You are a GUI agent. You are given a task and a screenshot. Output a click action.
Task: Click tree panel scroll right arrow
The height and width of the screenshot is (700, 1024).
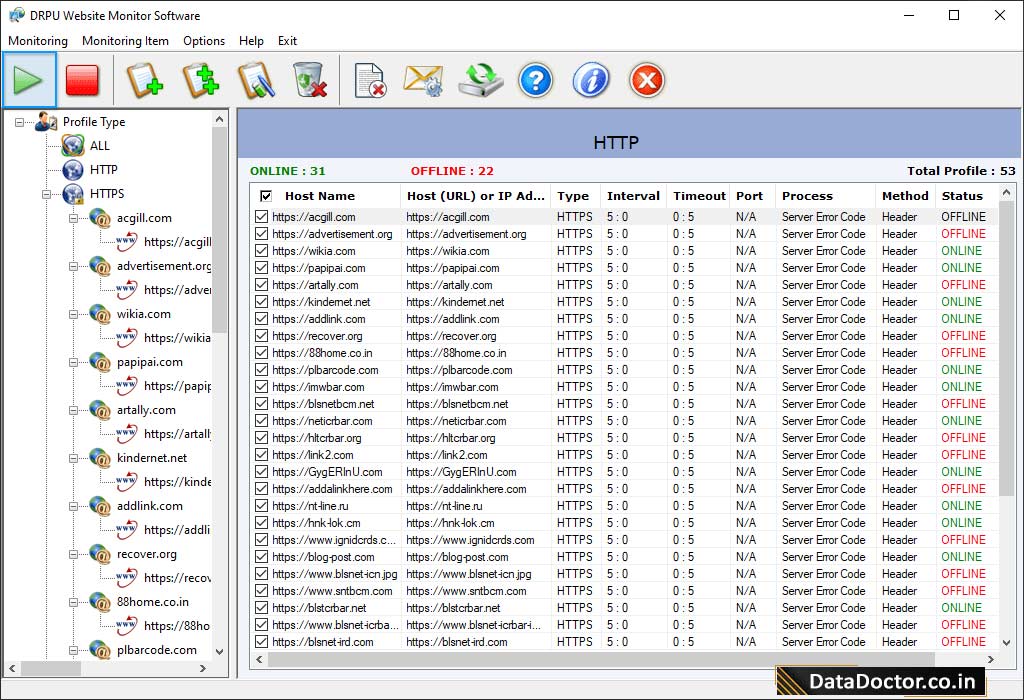pos(202,669)
